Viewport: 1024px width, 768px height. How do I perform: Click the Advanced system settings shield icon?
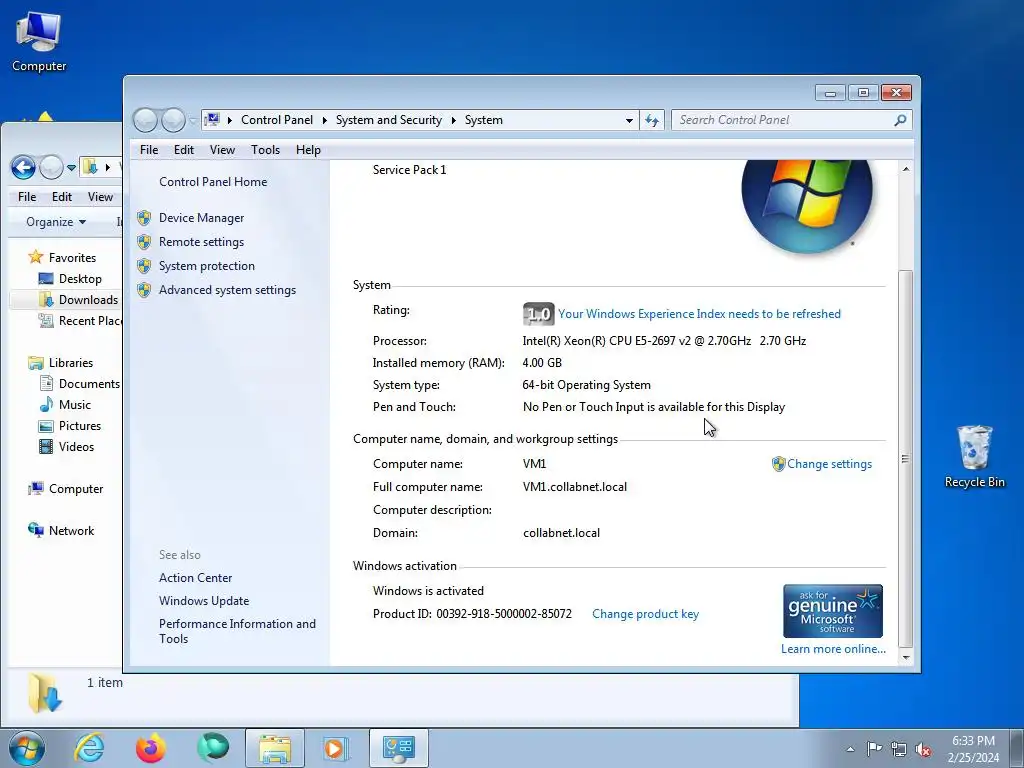(144, 290)
